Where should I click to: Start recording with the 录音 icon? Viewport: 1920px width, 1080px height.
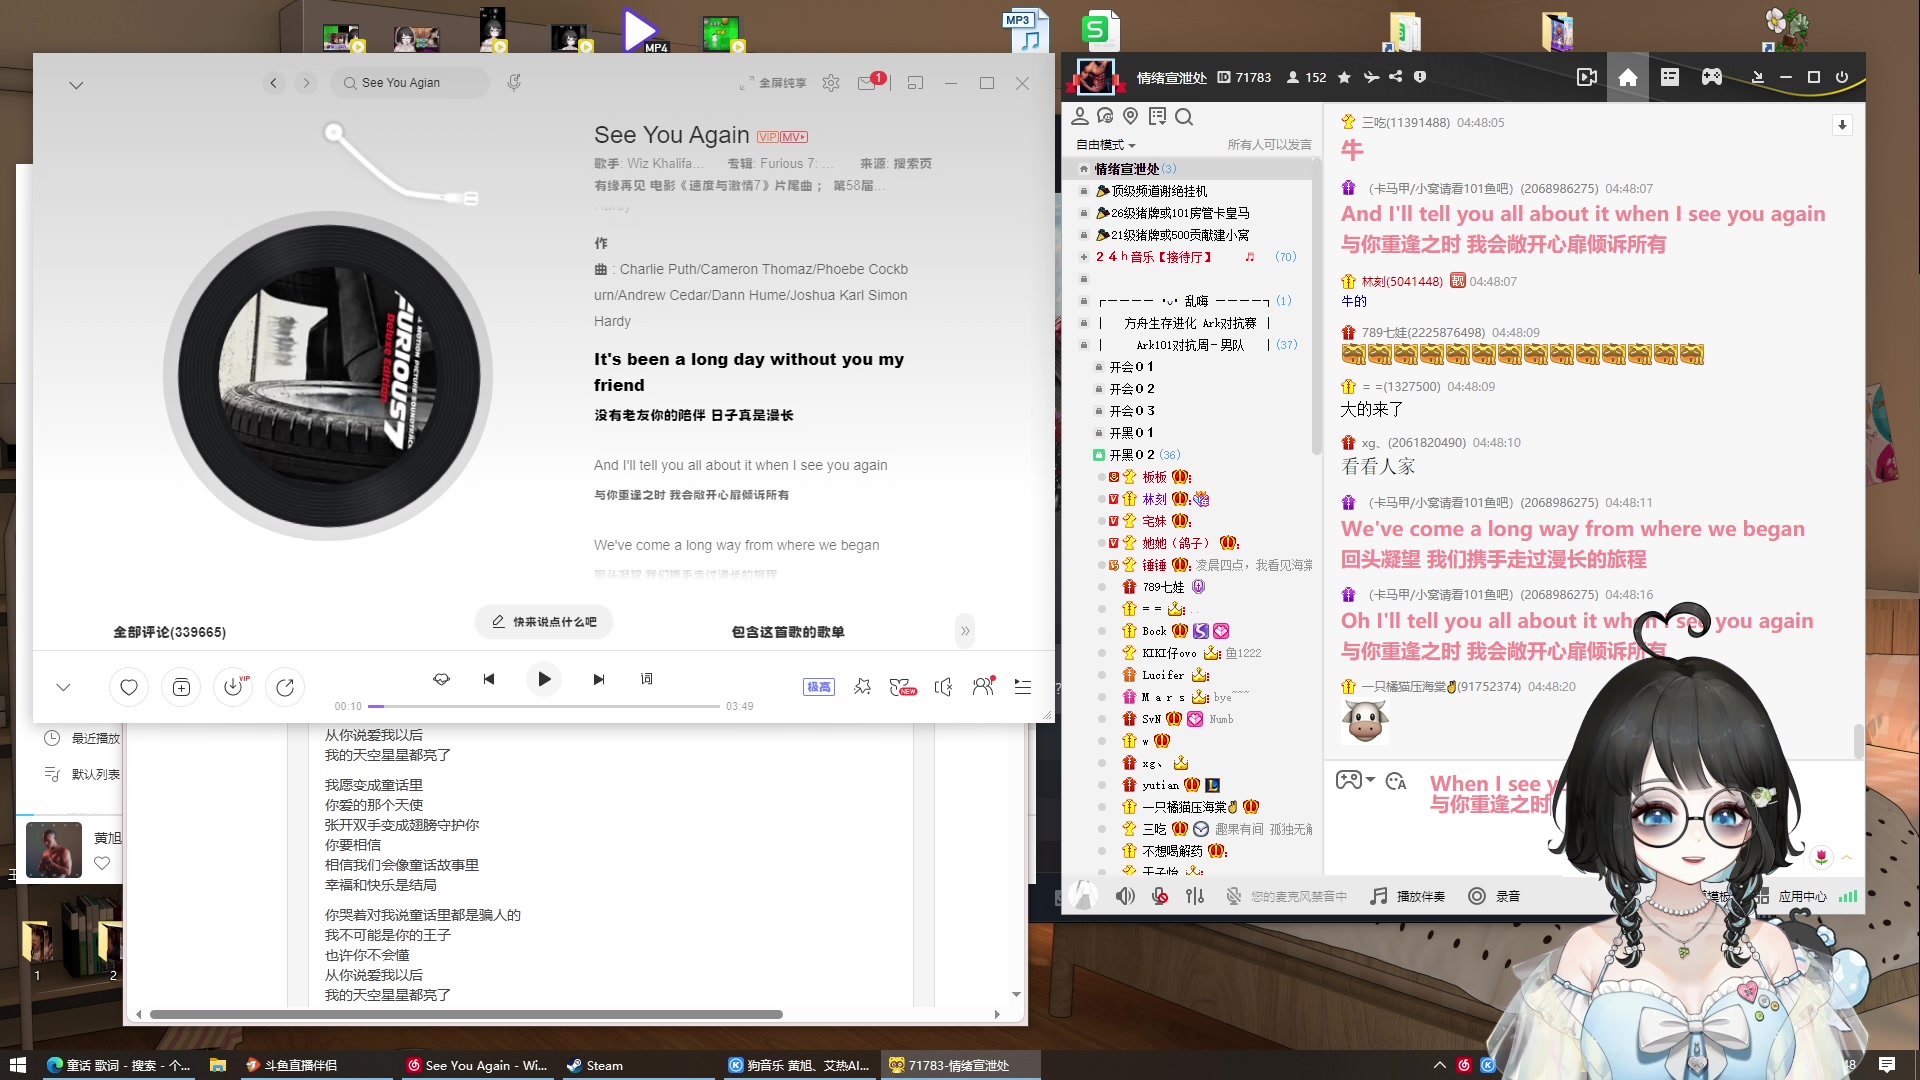tap(1494, 896)
